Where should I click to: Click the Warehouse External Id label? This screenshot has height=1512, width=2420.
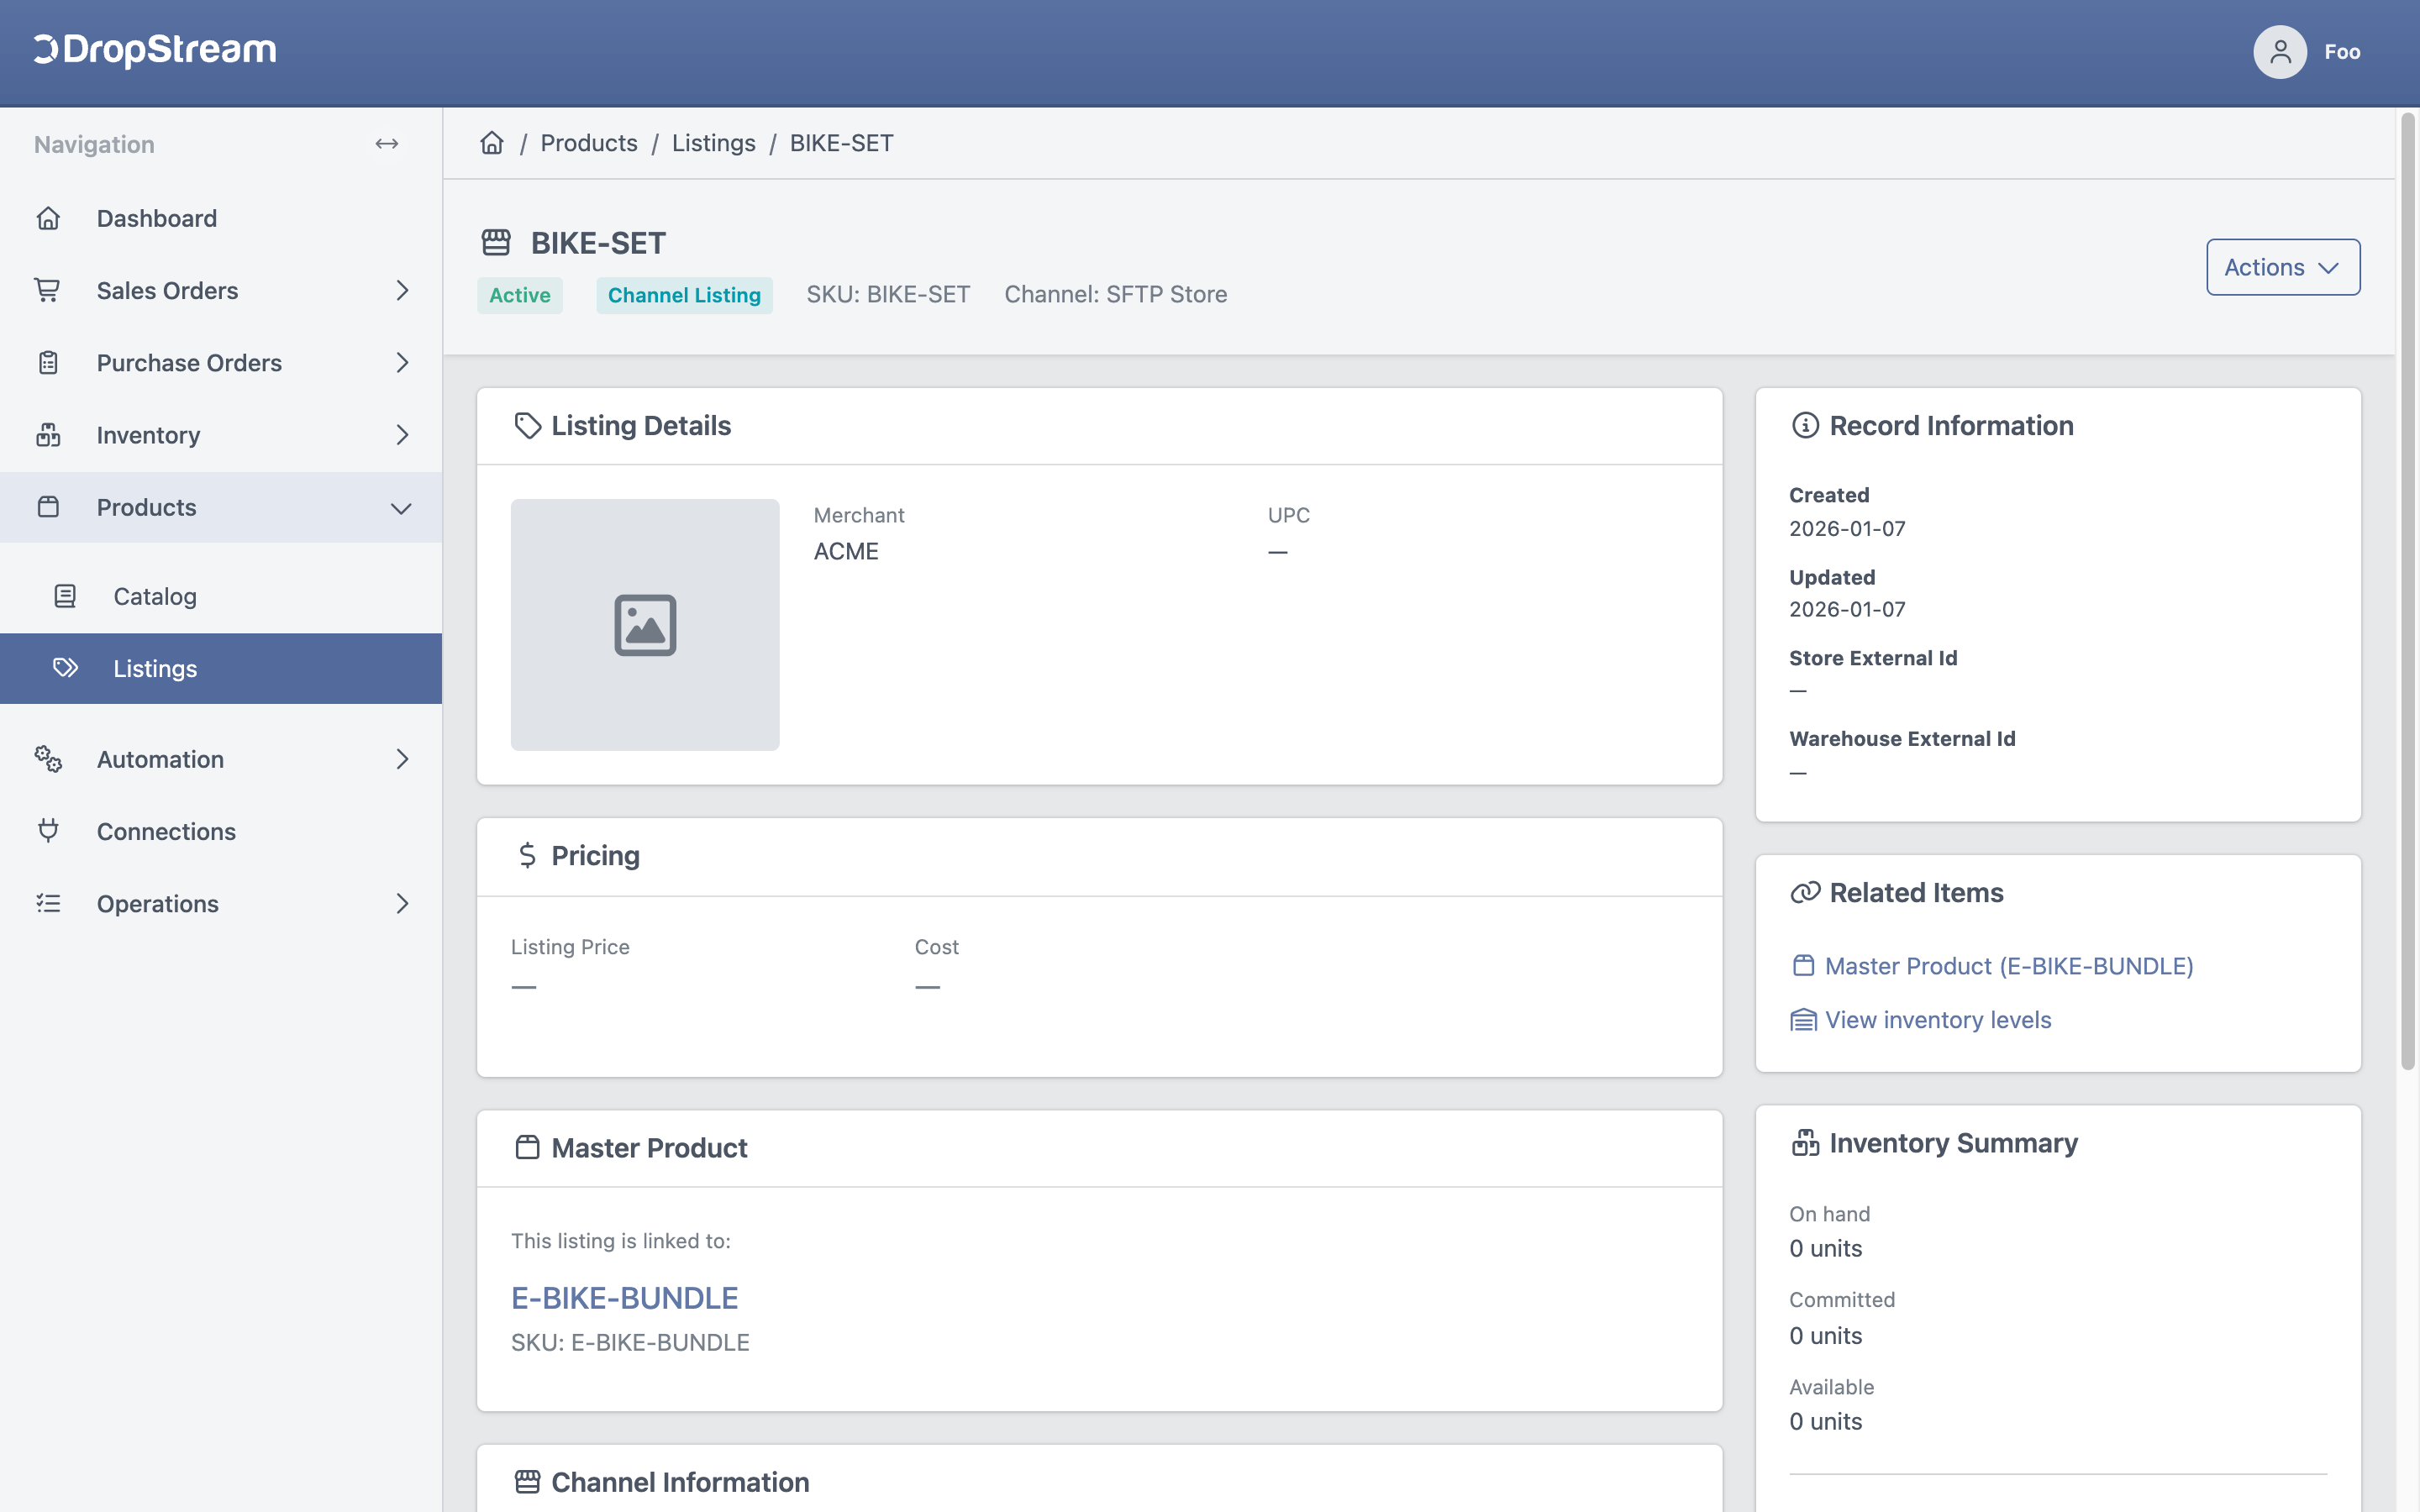coord(1902,739)
